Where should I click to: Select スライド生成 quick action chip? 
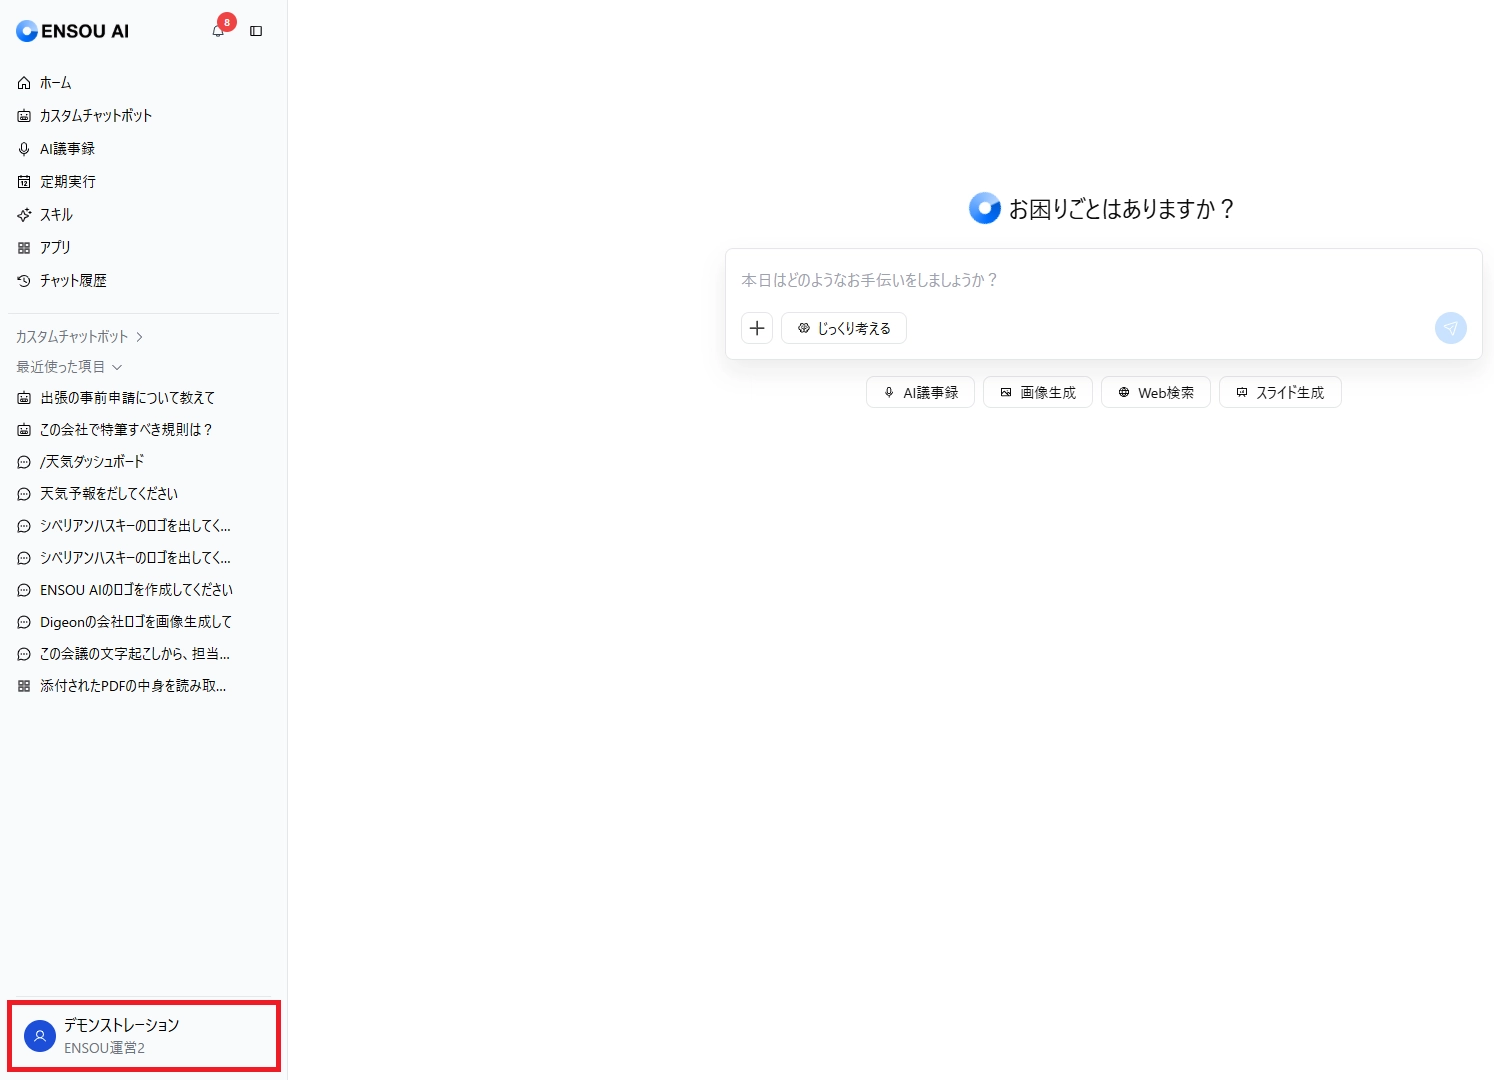(1280, 393)
